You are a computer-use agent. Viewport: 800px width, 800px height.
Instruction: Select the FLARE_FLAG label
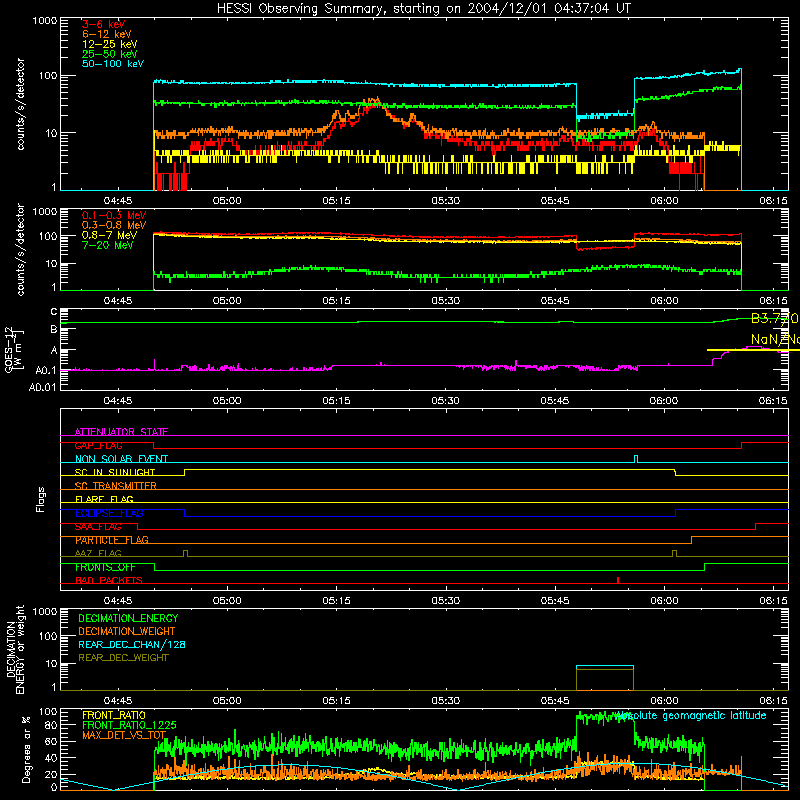(x=104, y=499)
